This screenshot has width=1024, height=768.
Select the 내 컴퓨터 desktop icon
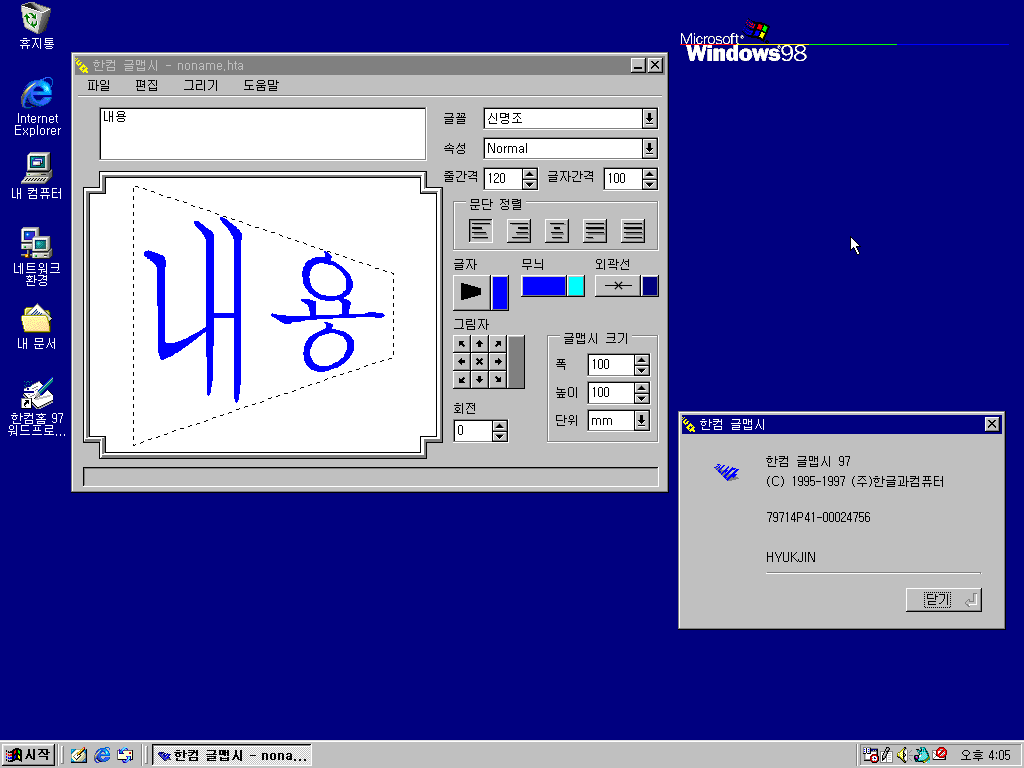pyautogui.click(x=37, y=176)
